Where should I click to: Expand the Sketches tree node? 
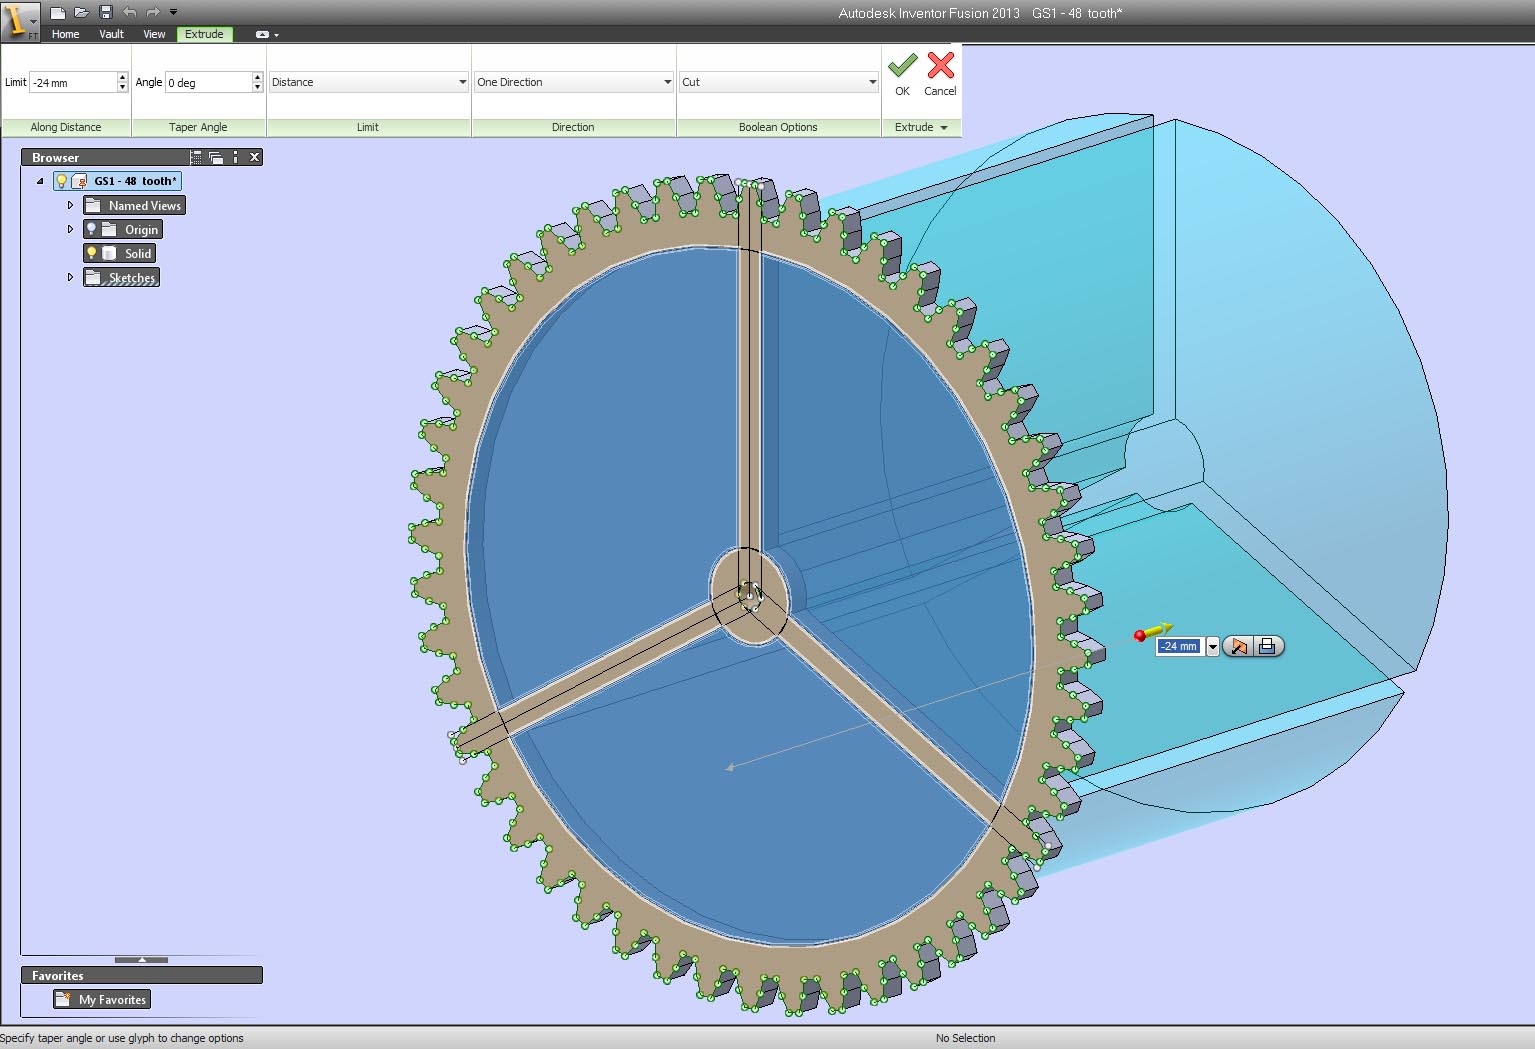pos(69,277)
